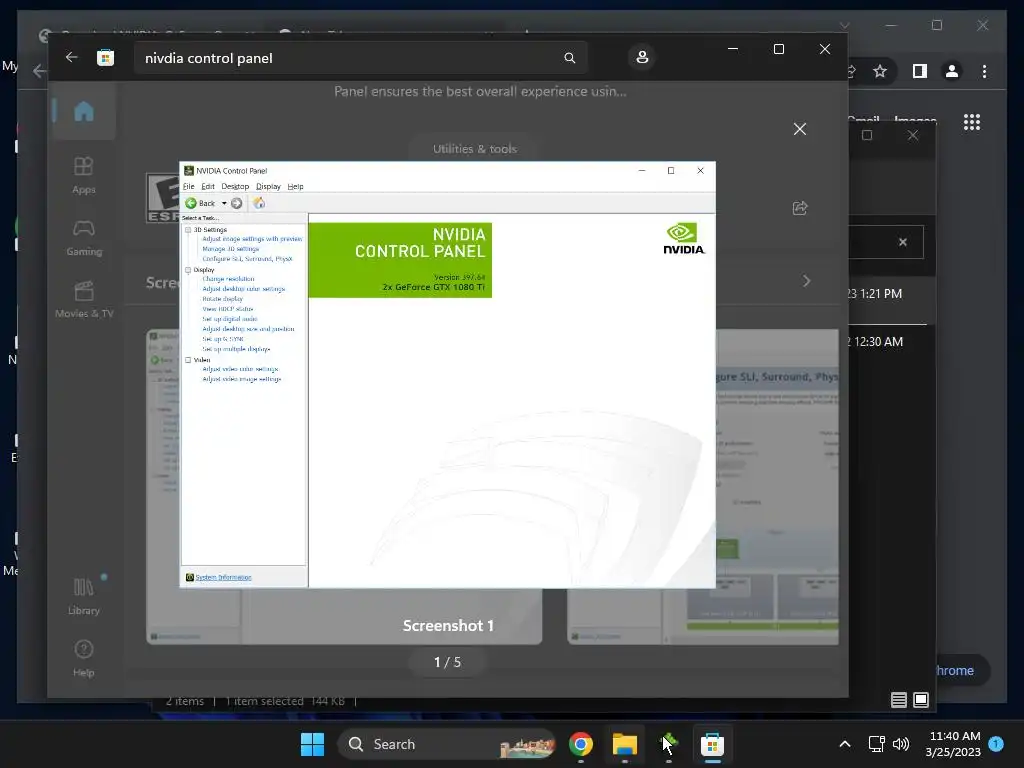Go back with the Microsoft Store back arrow
1024x768 pixels.
(72, 57)
